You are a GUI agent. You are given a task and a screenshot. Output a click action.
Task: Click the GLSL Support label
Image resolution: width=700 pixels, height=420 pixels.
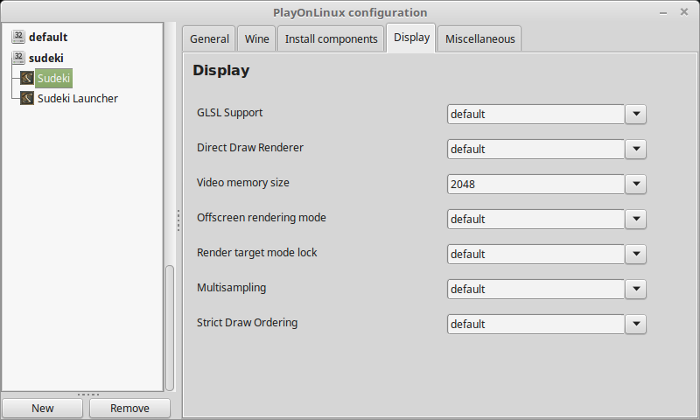230,112
